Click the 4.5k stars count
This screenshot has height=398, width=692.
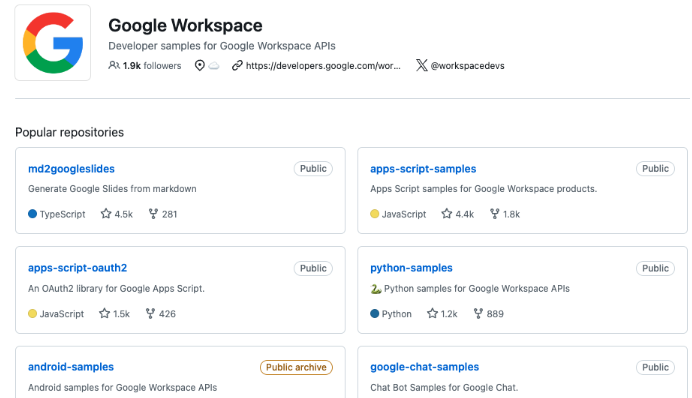coord(124,214)
